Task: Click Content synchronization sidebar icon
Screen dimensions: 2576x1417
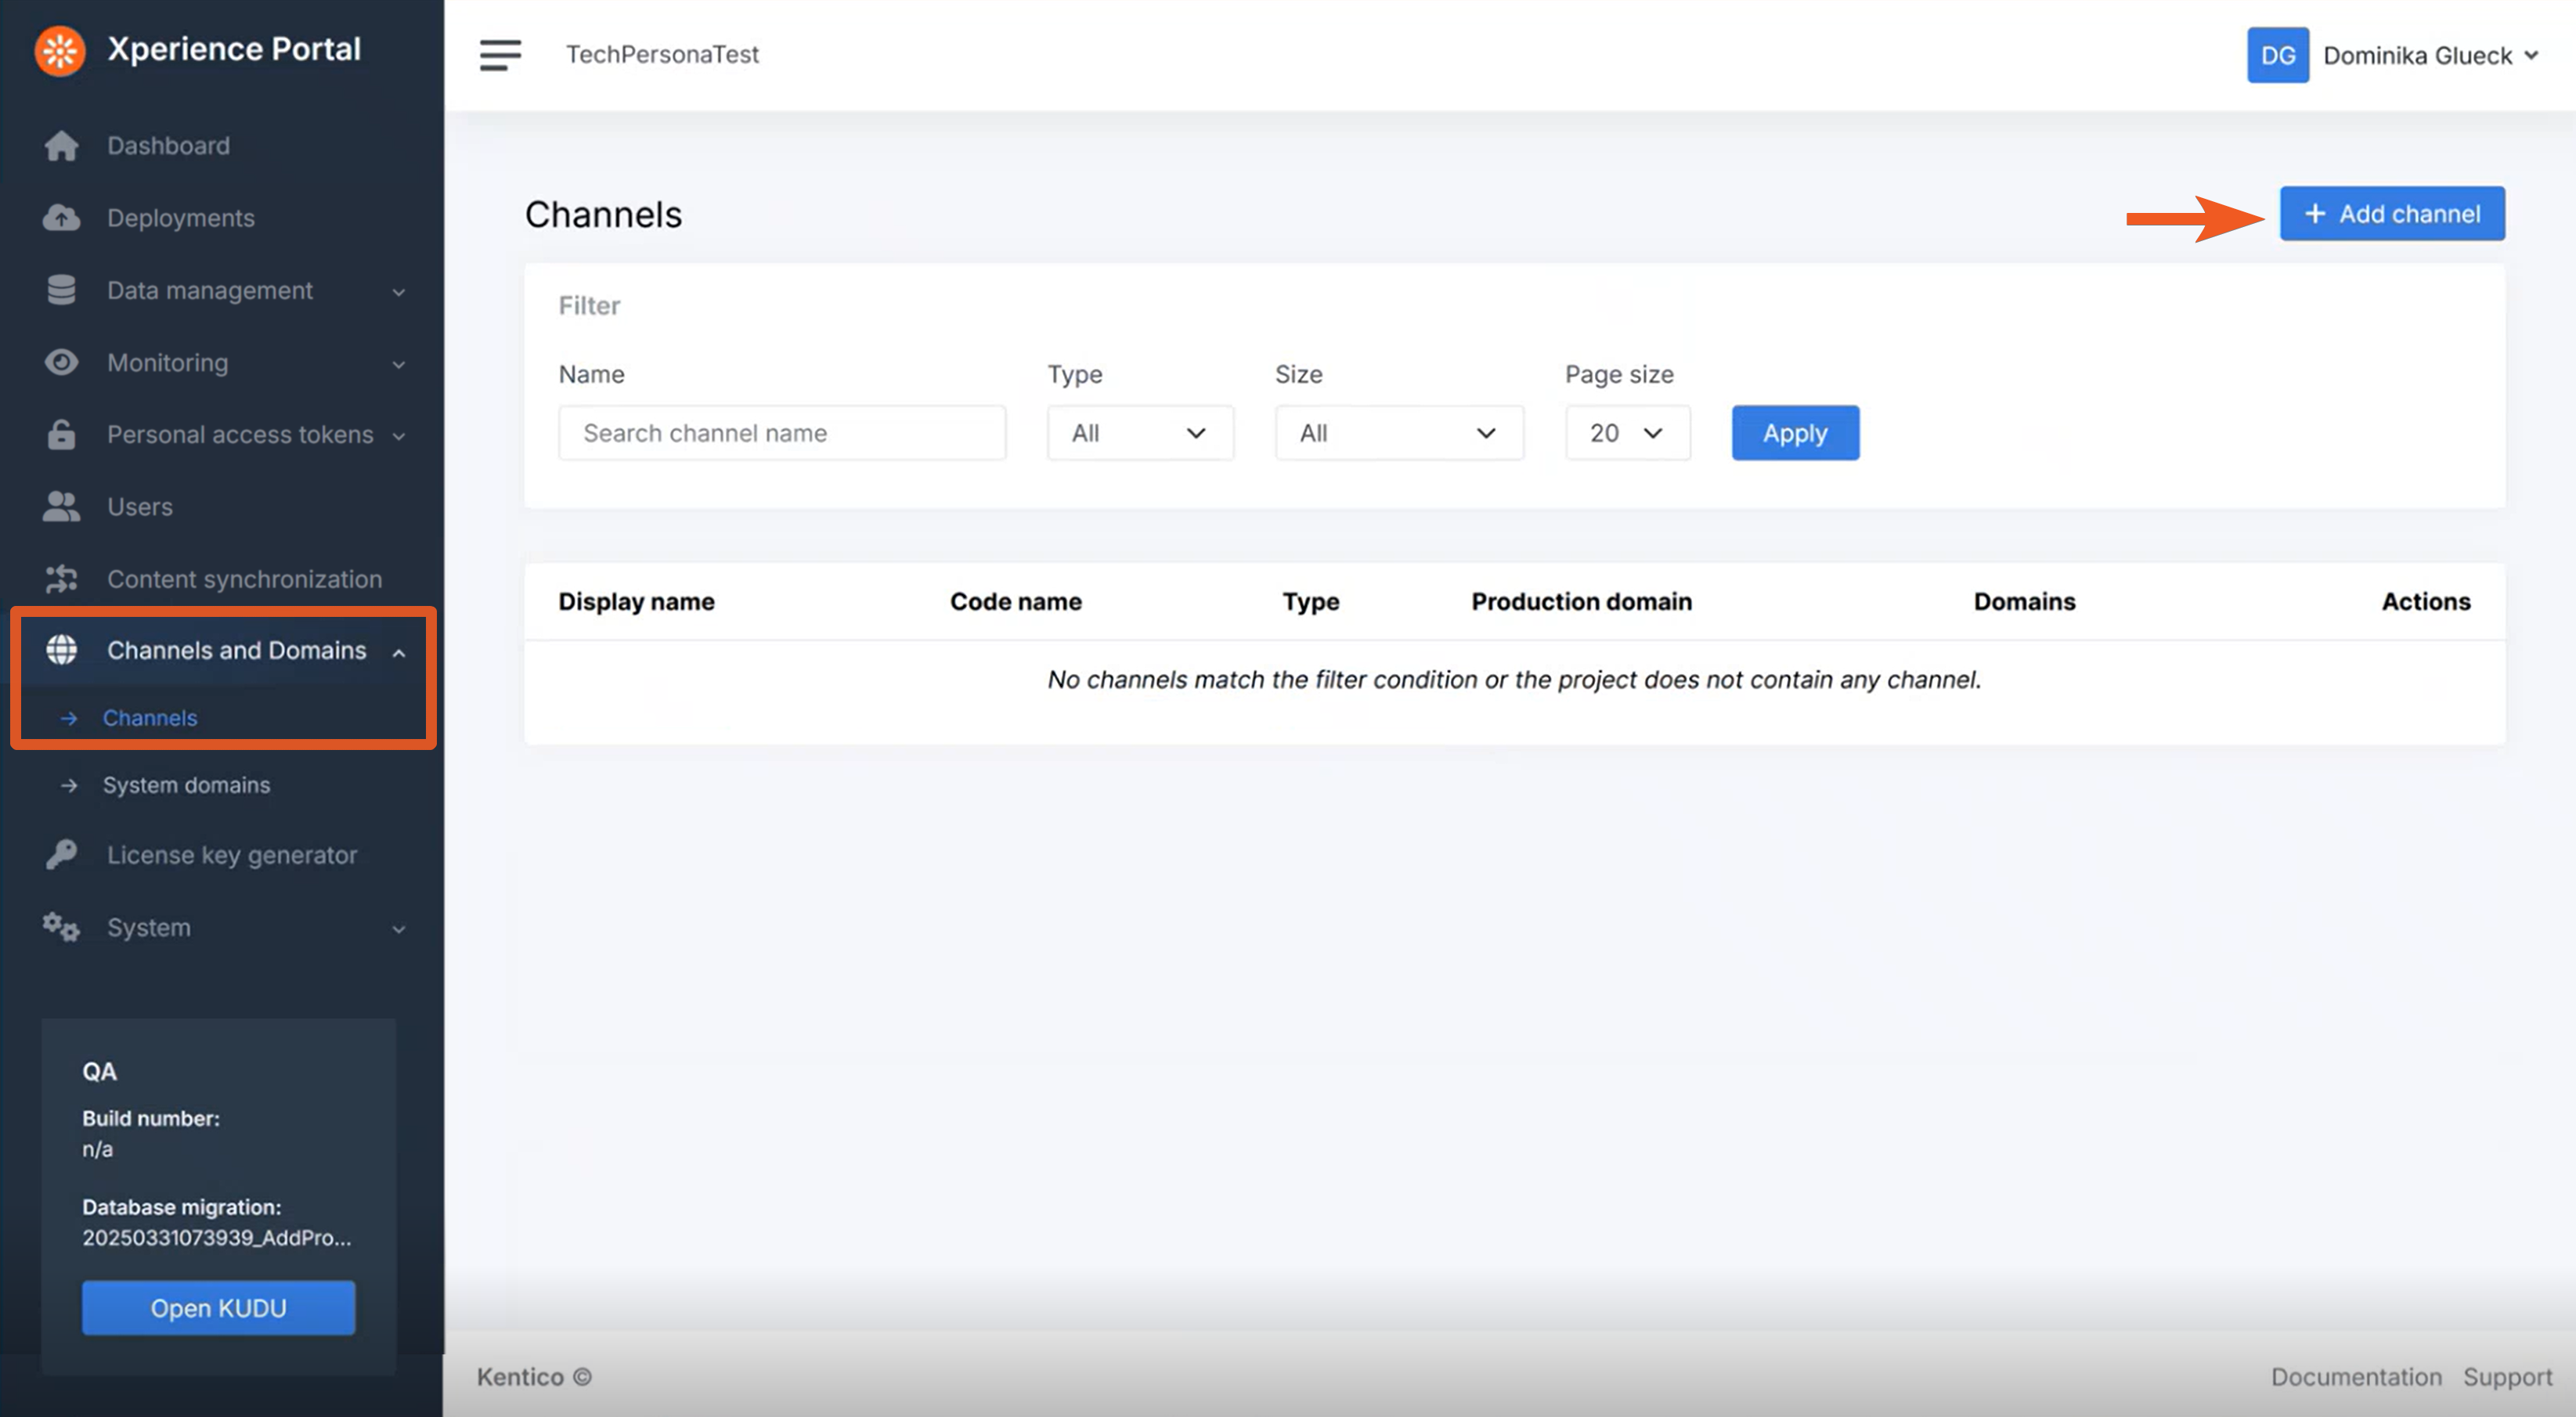Action: pos(61,579)
